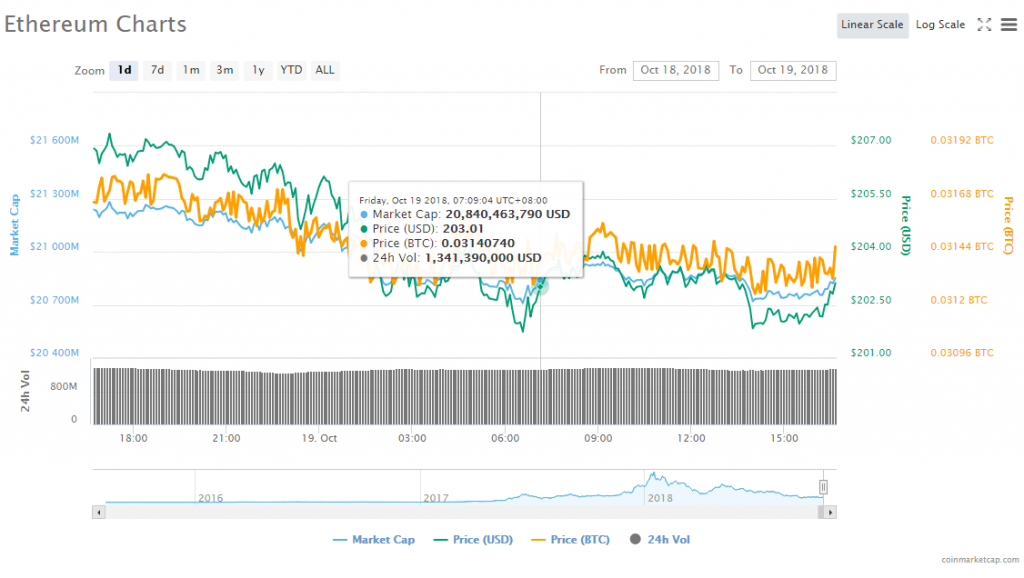Show ALL time range
Screen dimensions: 1024x578
coord(325,70)
